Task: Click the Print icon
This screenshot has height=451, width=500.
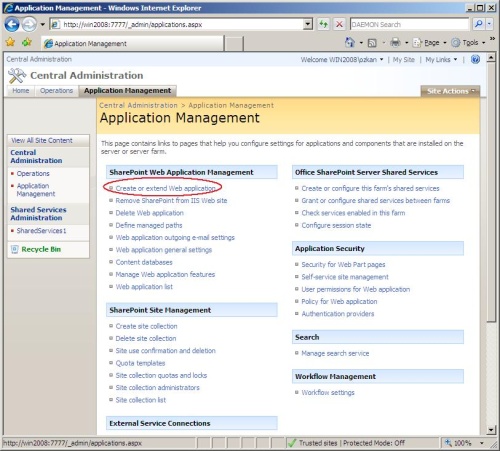Action: [395, 42]
